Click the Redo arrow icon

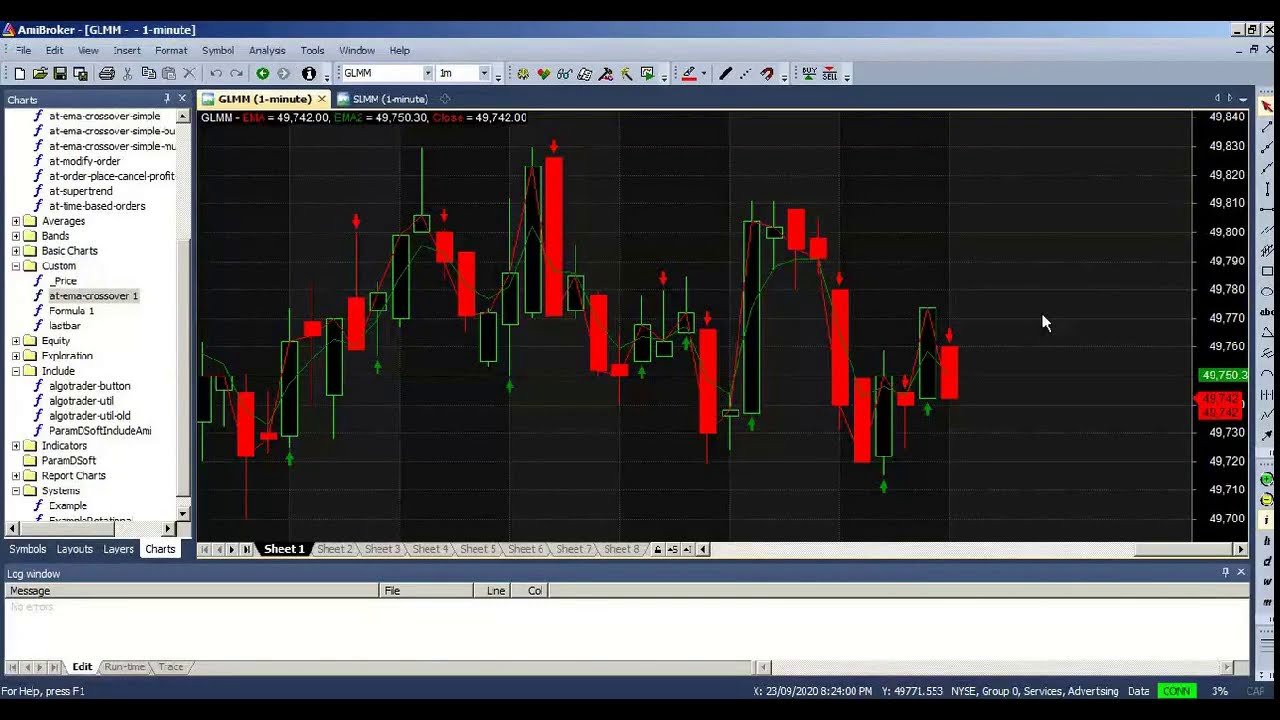(x=236, y=74)
